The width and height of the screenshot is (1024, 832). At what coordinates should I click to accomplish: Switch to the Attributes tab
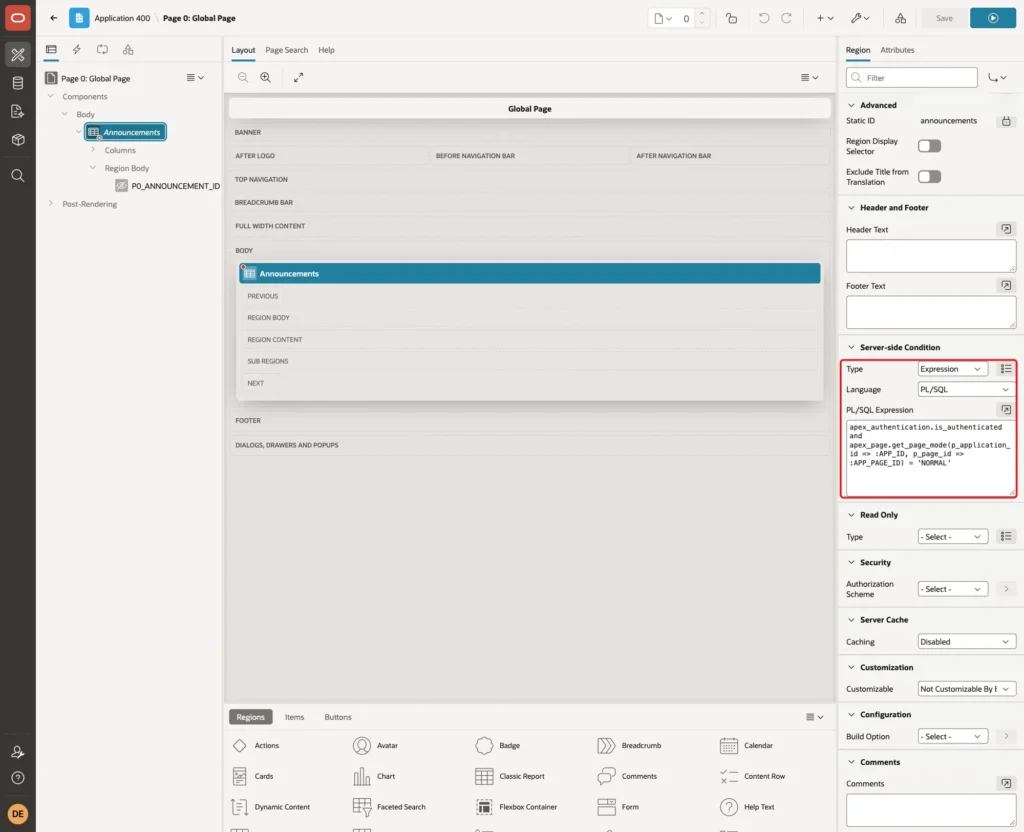coord(897,50)
